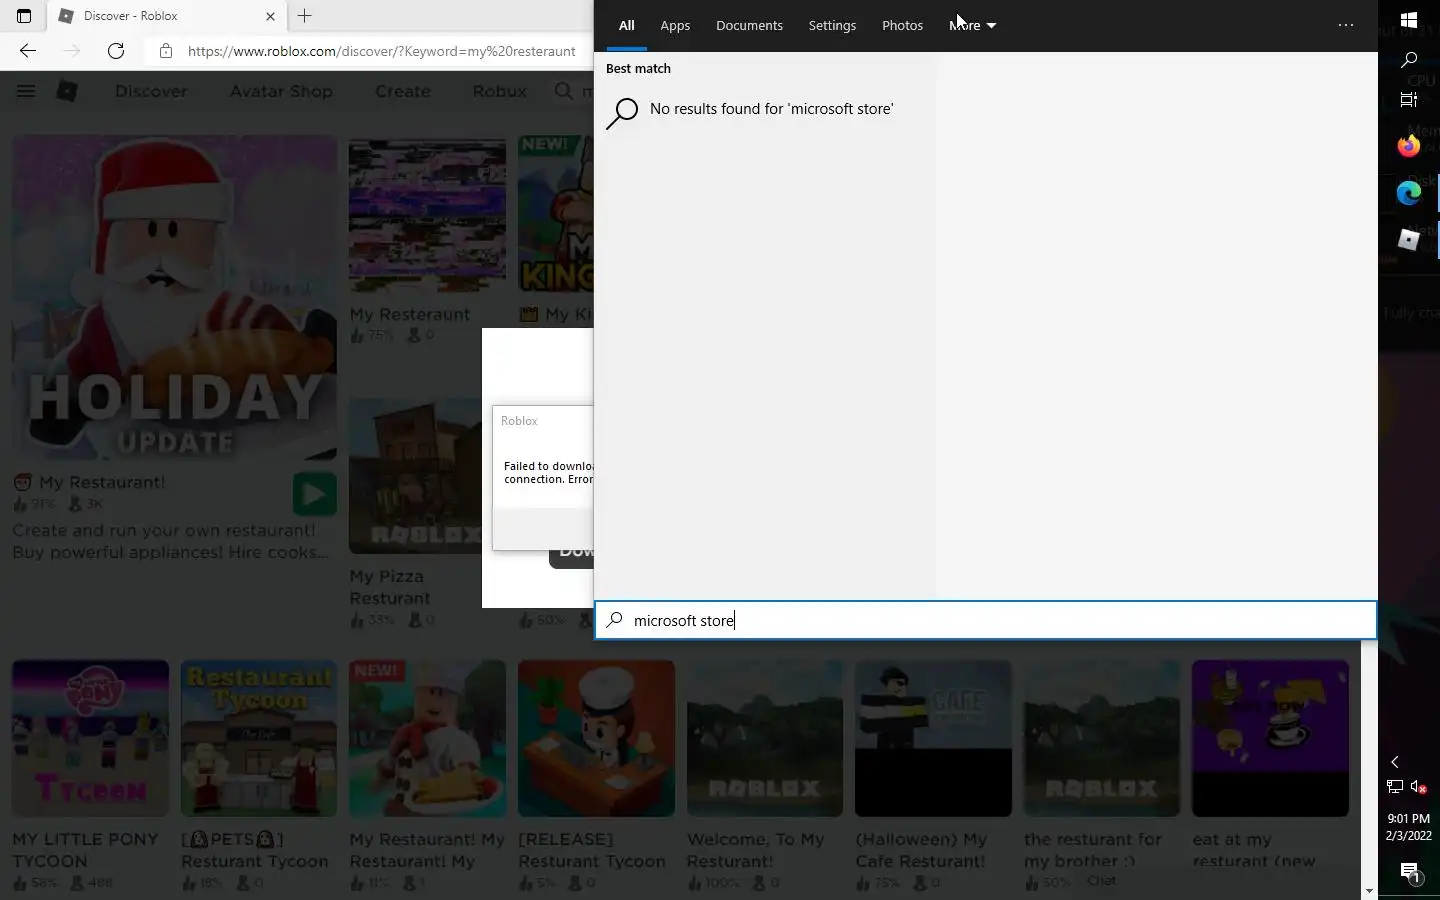Show hidden system tray icons
Viewport: 1440px width, 900px height.
(1395, 762)
